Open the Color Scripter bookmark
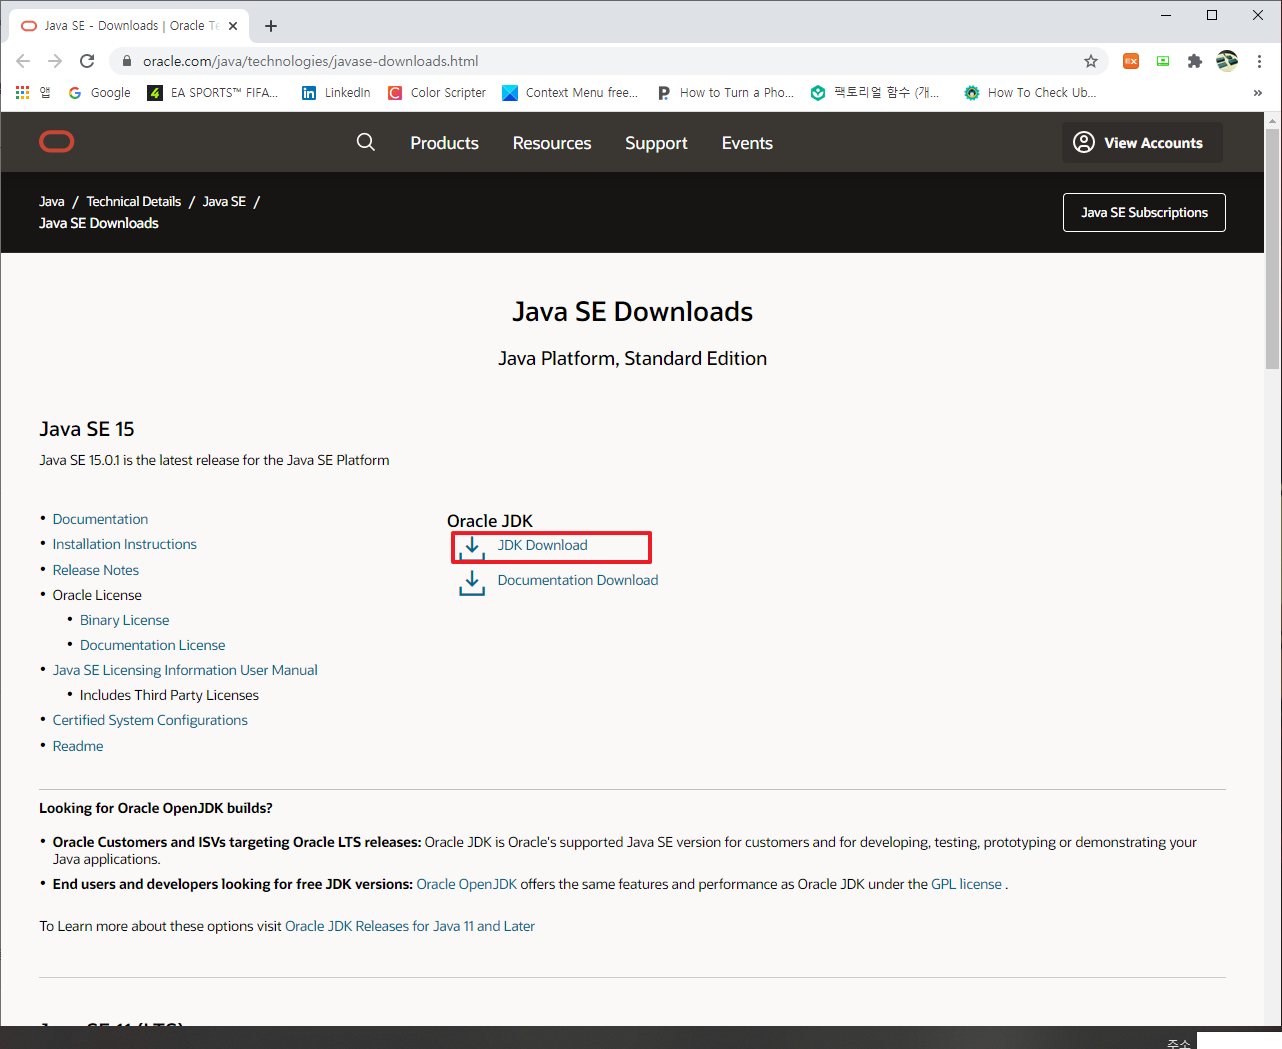Image resolution: width=1282 pixels, height=1049 pixels. [437, 92]
